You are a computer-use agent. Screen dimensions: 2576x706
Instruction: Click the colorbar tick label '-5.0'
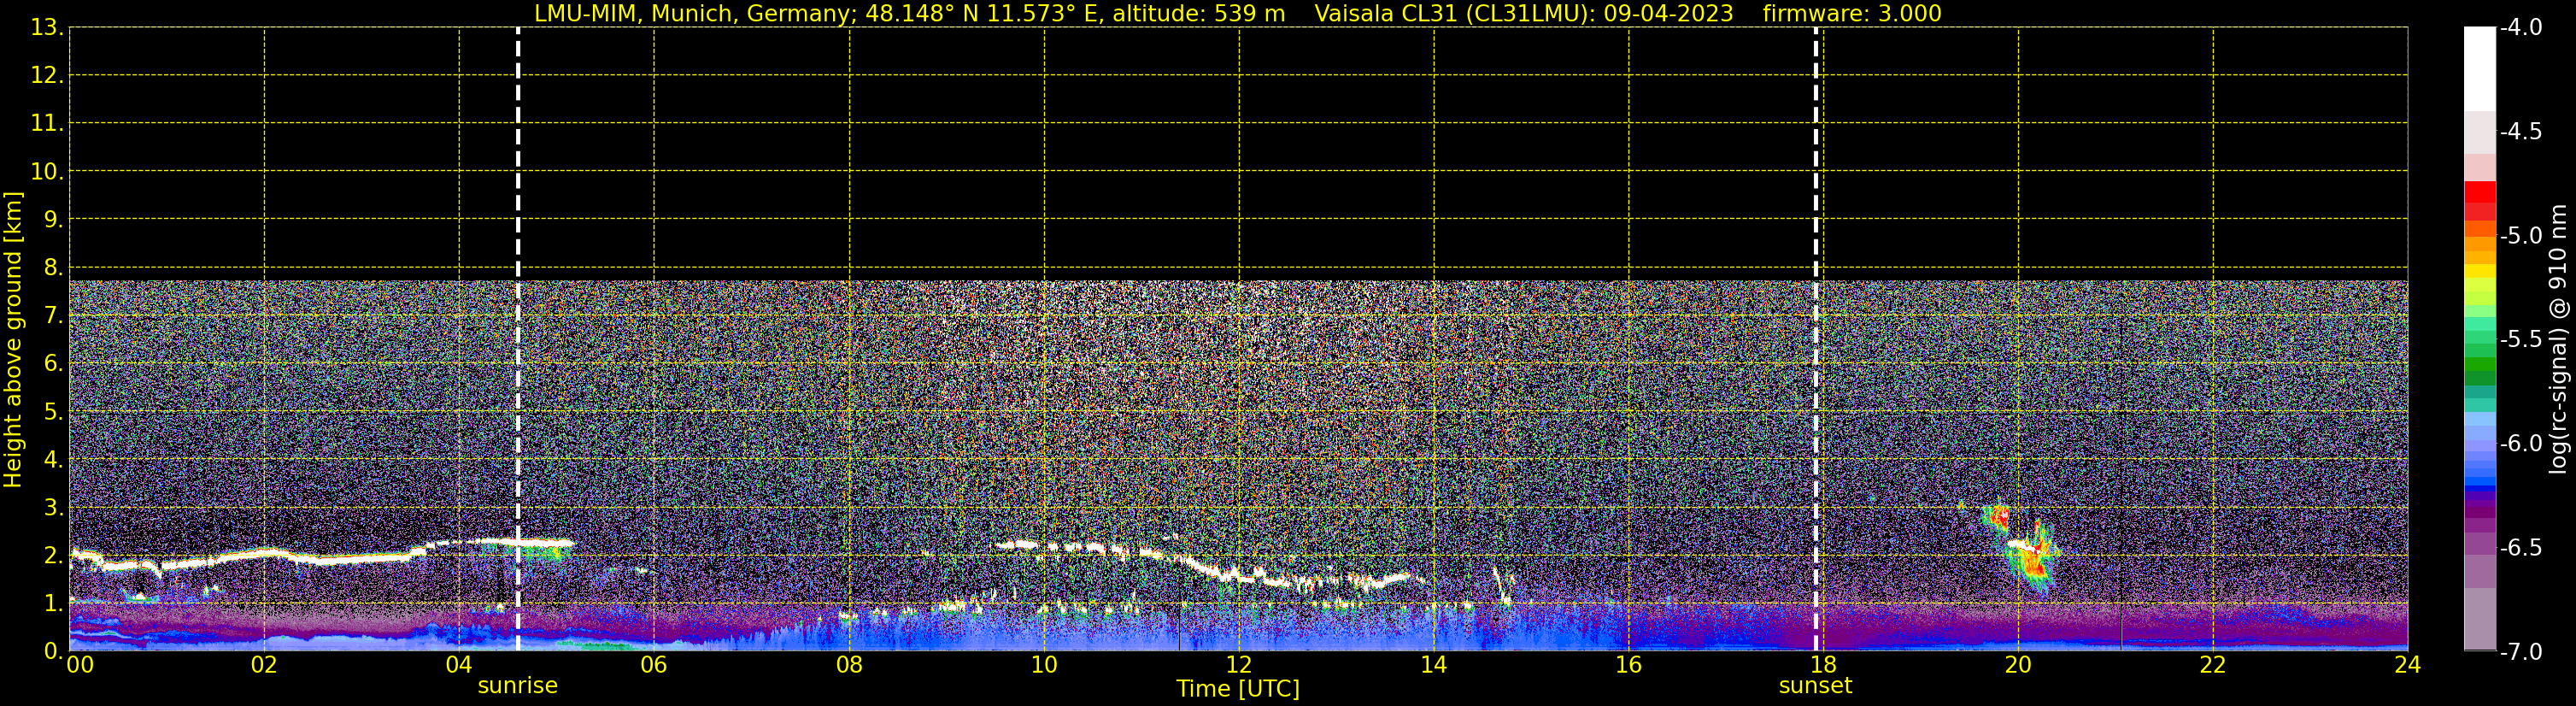(x=2520, y=236)
